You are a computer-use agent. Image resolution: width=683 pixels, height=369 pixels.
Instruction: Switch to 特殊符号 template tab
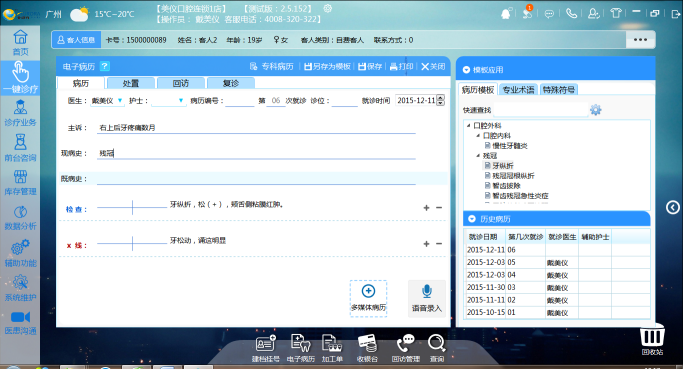click(x=559, y=90)
